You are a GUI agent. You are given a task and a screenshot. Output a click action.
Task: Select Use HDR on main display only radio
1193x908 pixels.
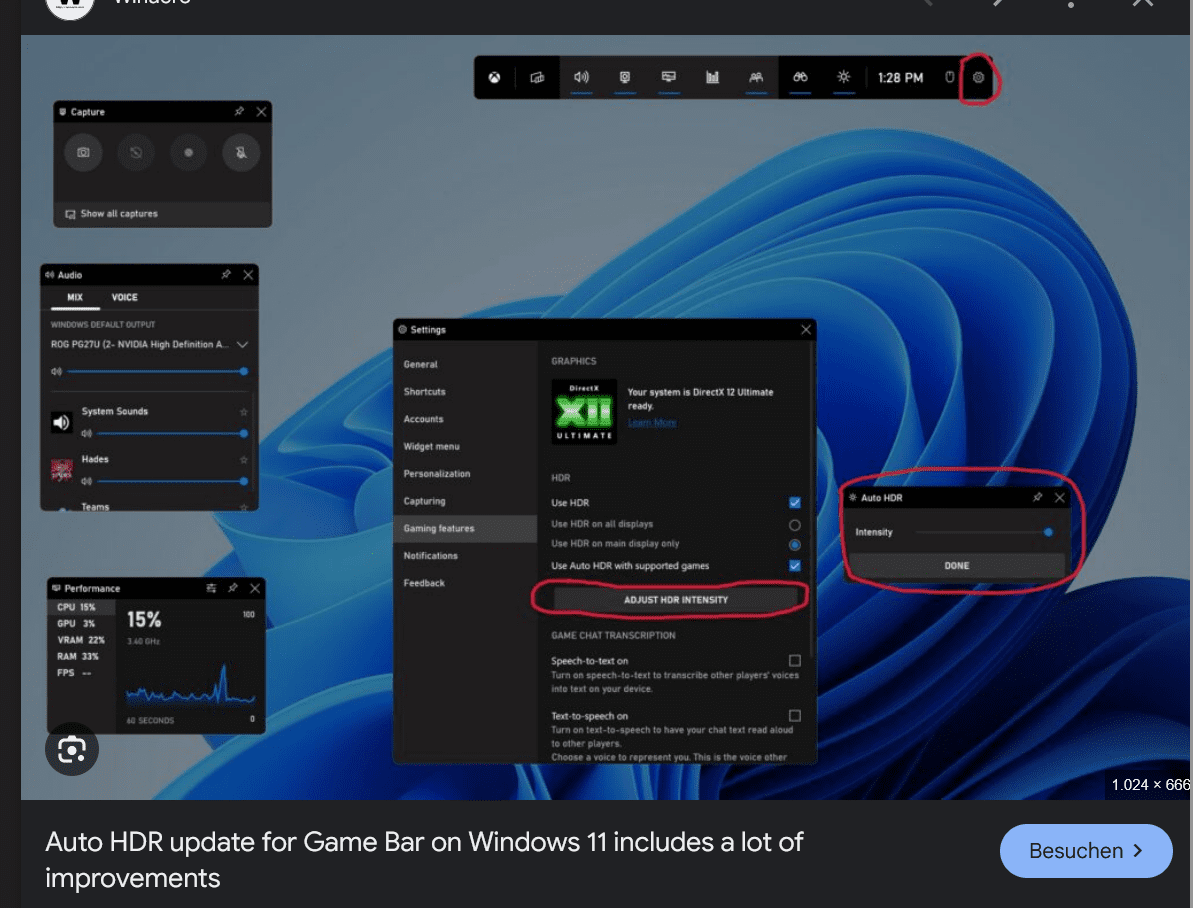(x=794, y=545)
